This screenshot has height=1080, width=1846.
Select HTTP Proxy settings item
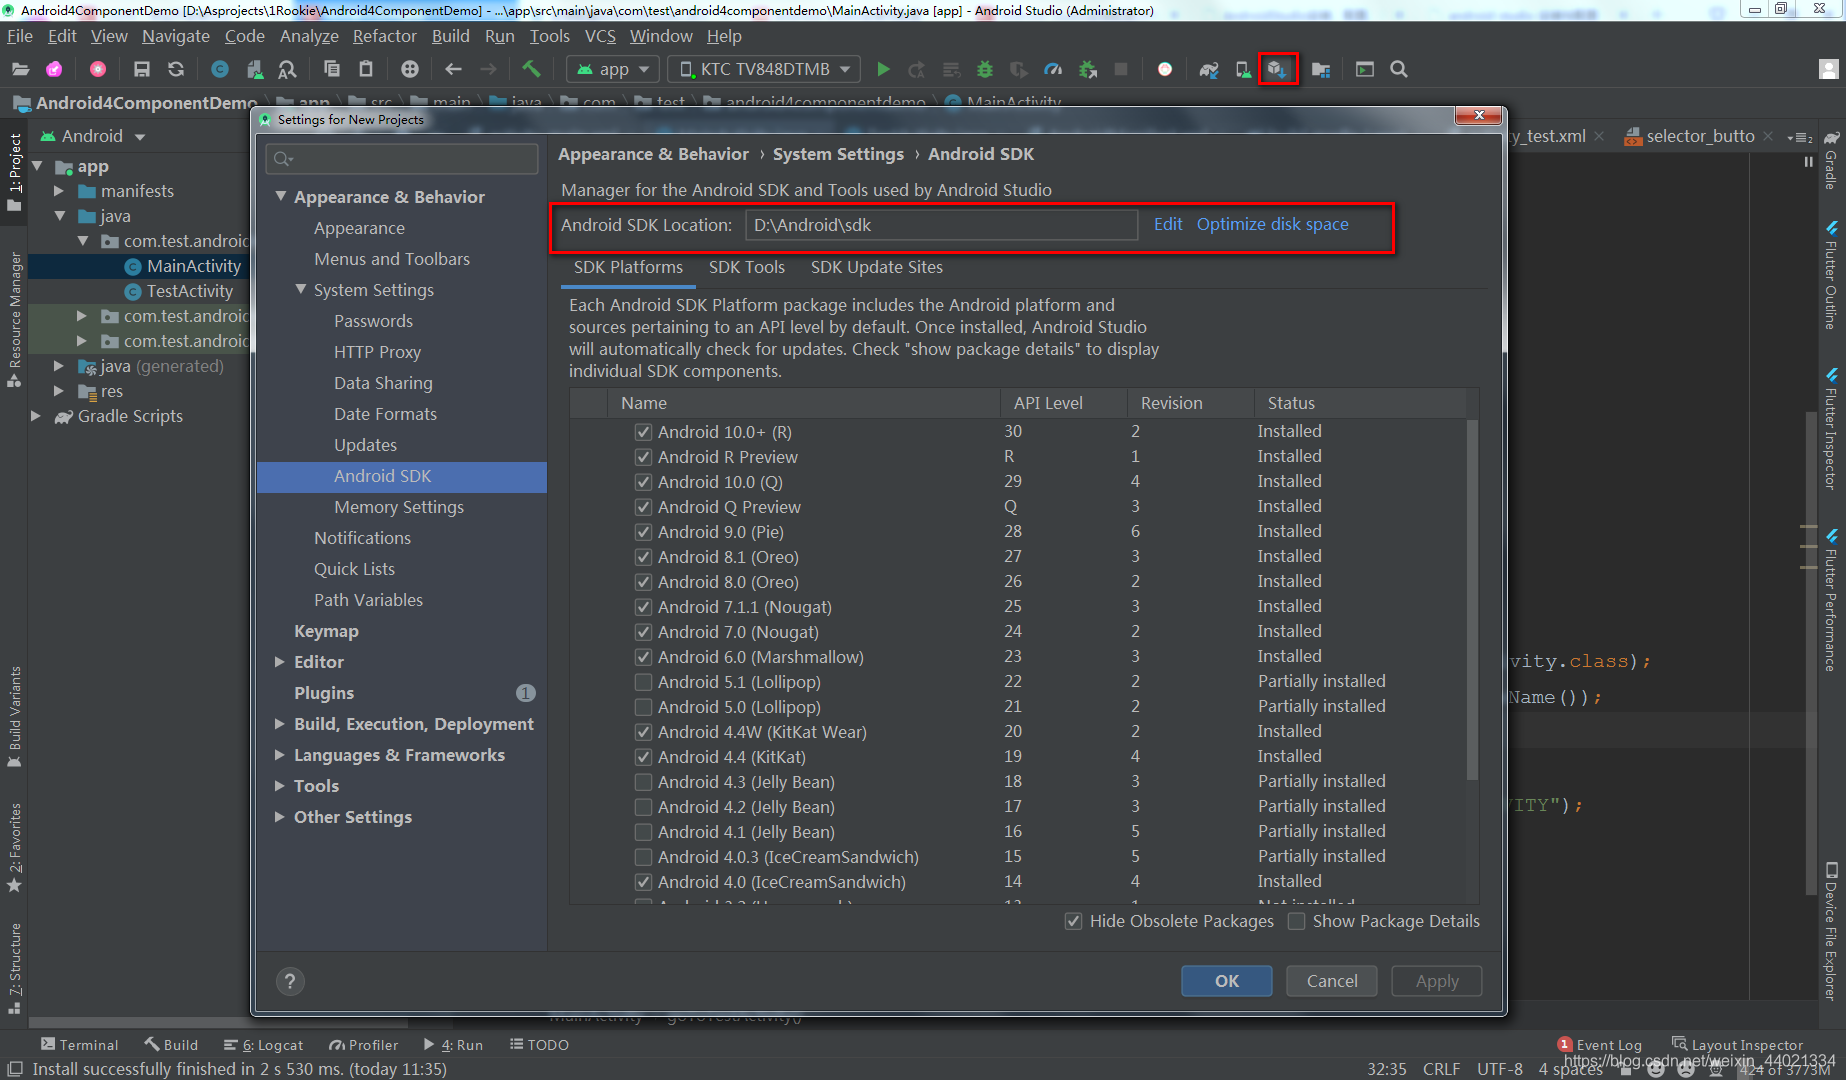coord(377,352)
